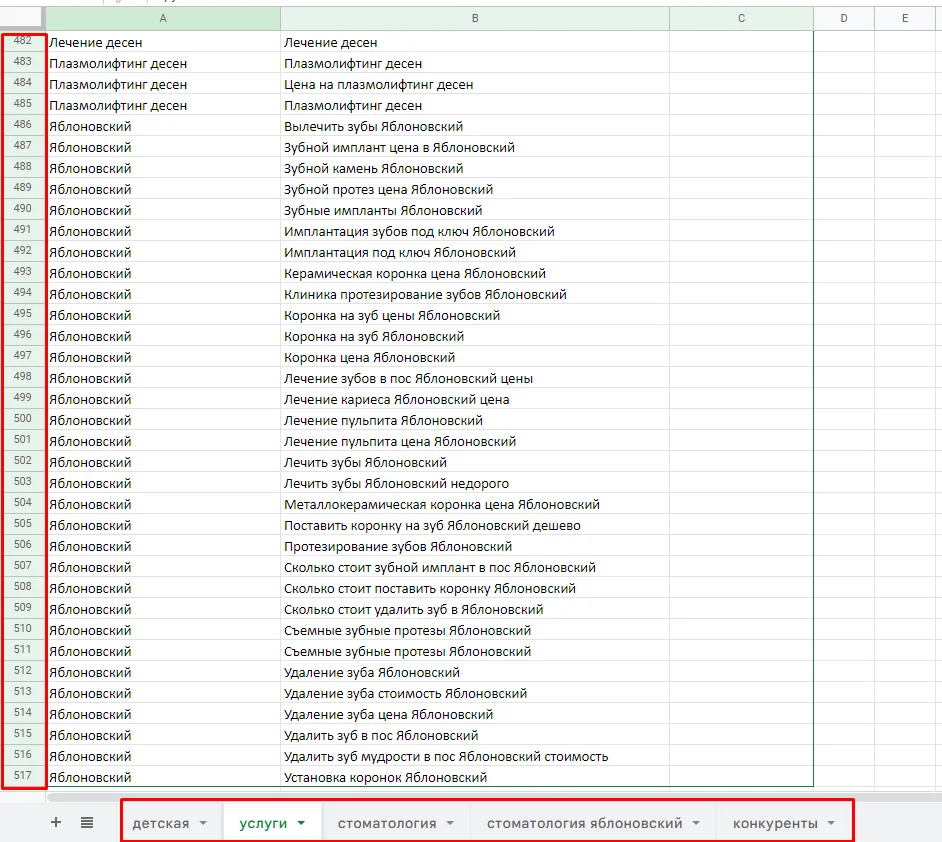
Task: Select column D header
Action: [x=844, y=19]
